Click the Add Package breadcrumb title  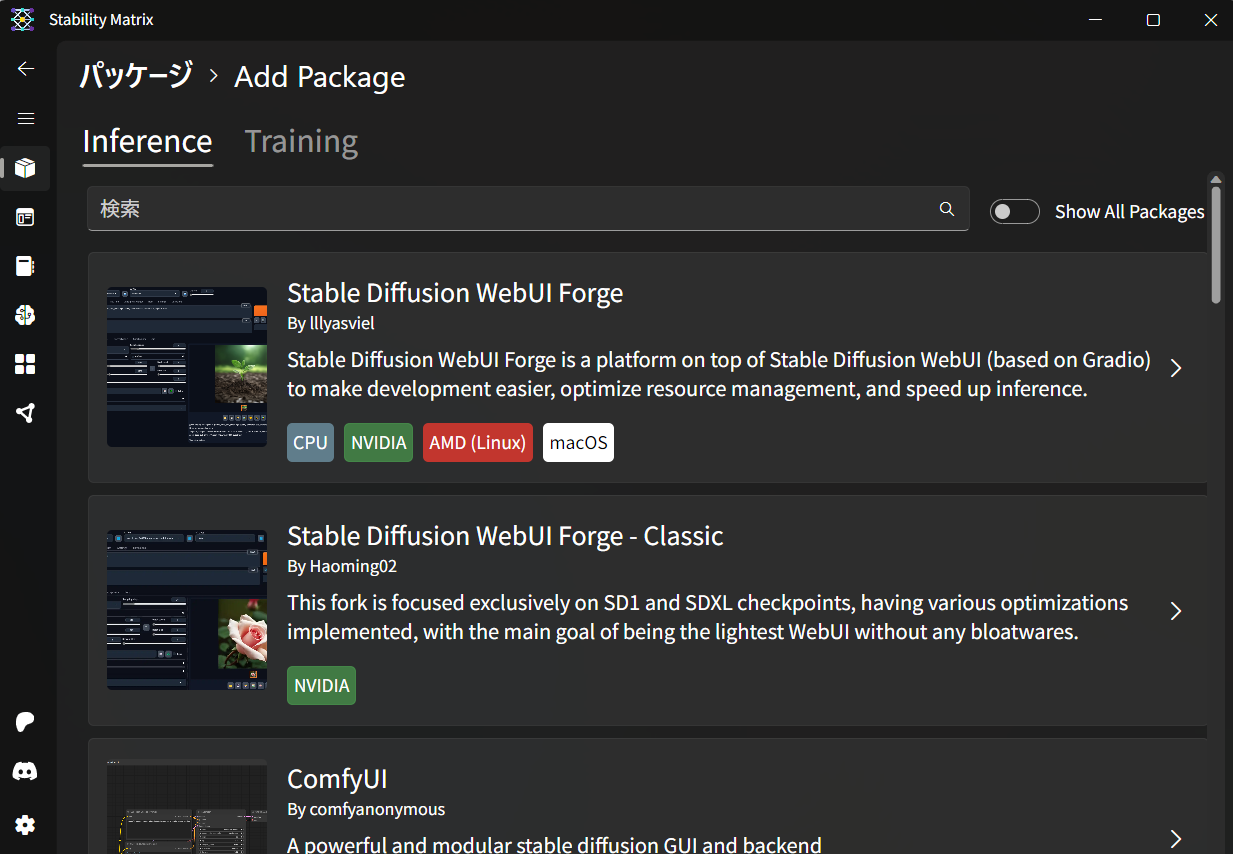click(320, 77)
